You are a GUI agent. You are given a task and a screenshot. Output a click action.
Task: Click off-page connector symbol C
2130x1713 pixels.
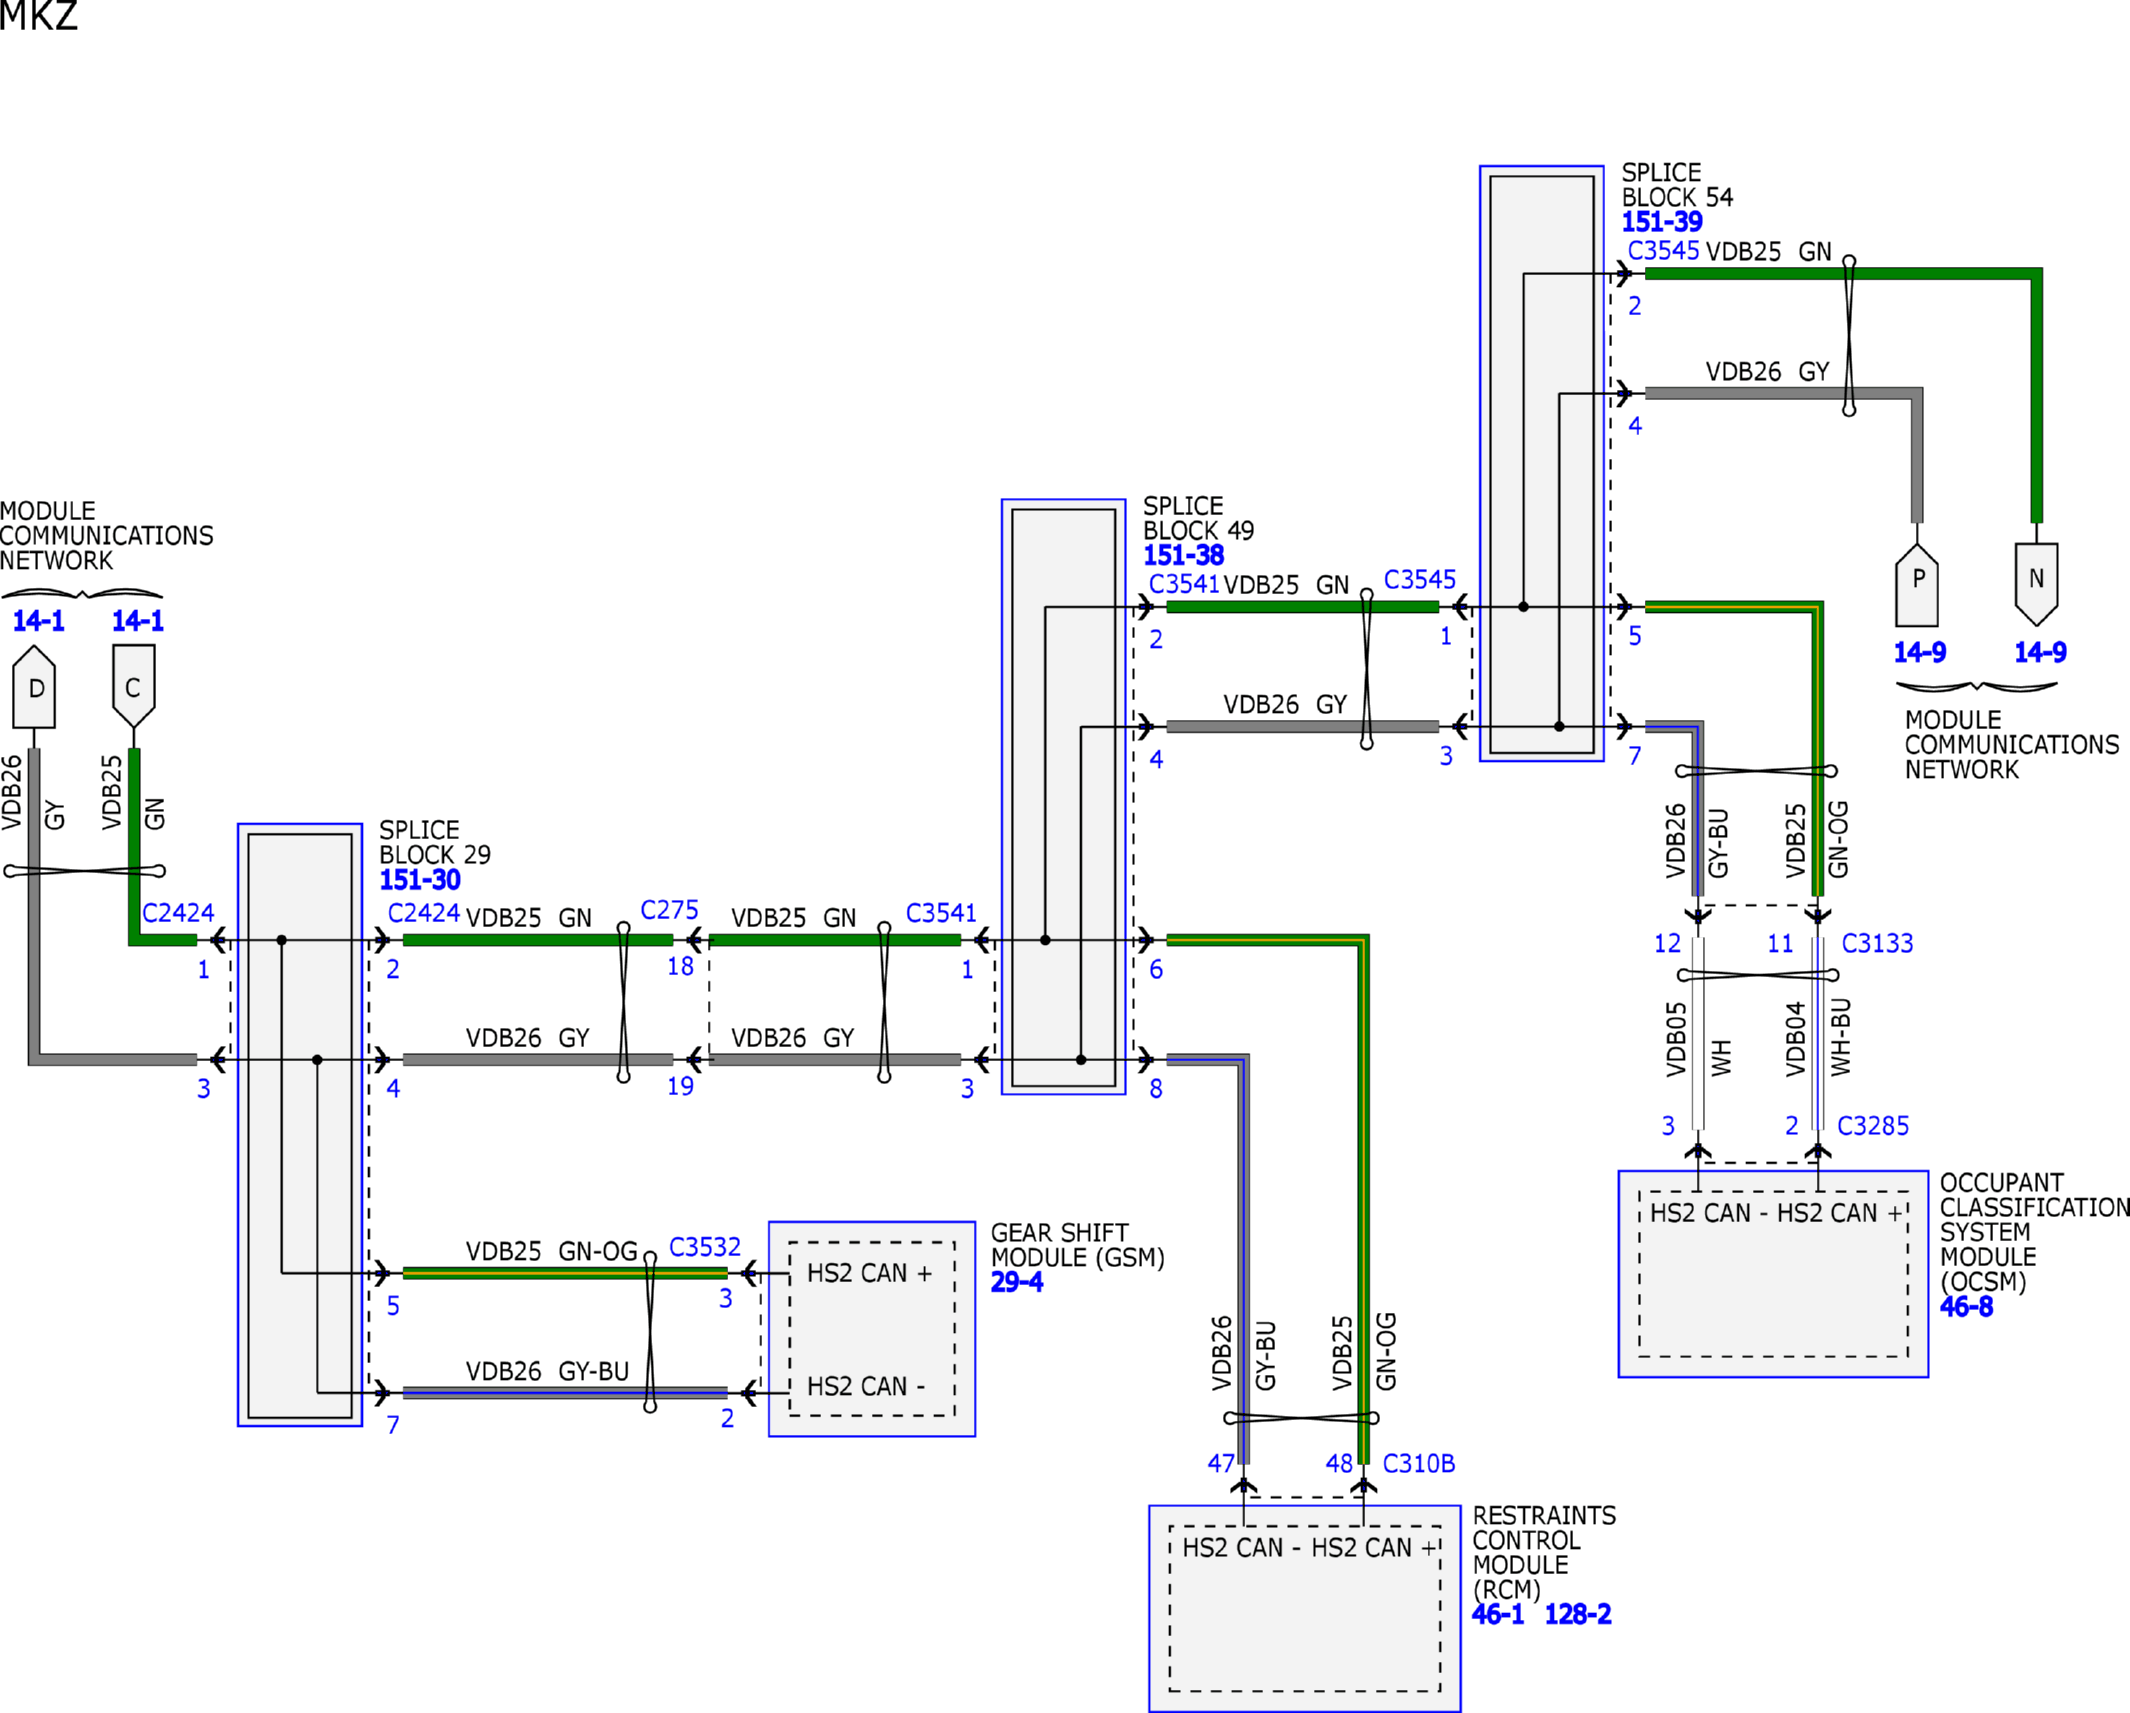[x=134, y=686]
